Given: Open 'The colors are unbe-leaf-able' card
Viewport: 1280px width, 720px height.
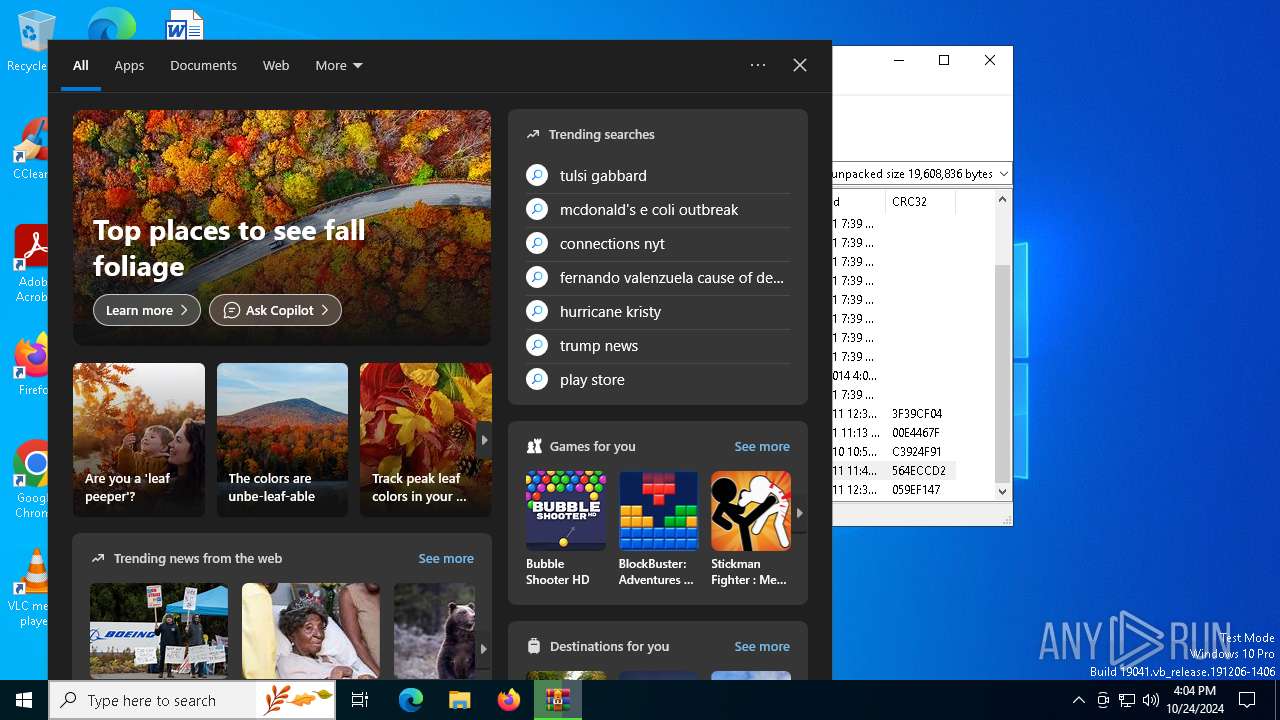Looking at the screenshot, I should [282, 440].
